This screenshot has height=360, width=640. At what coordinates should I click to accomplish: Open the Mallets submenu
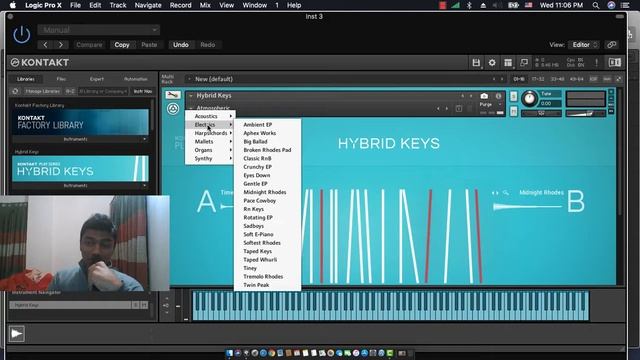[210, 142]
